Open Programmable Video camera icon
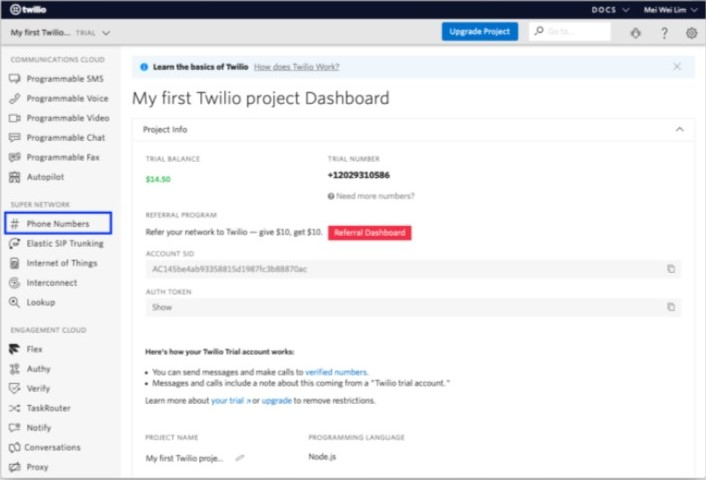This screenshot has width=706, height=480. click(15, 118)
